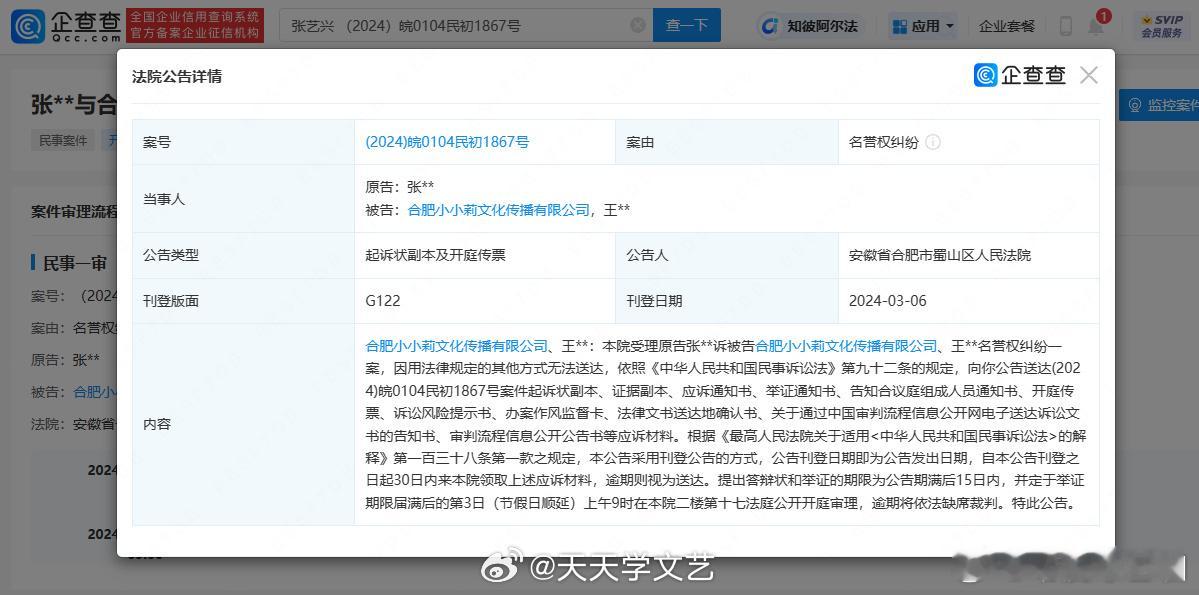The height and width of the screenshot is (595, 1199).
Task: Click the date 2024-03-06
Action: (888, 301)
